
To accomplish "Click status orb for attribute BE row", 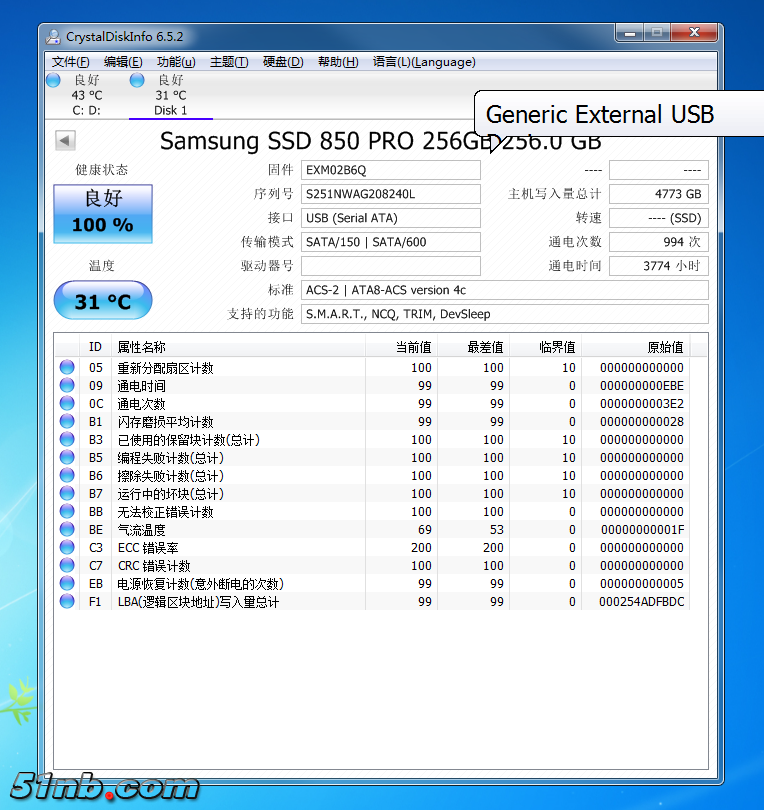I will tap(67, 530).
